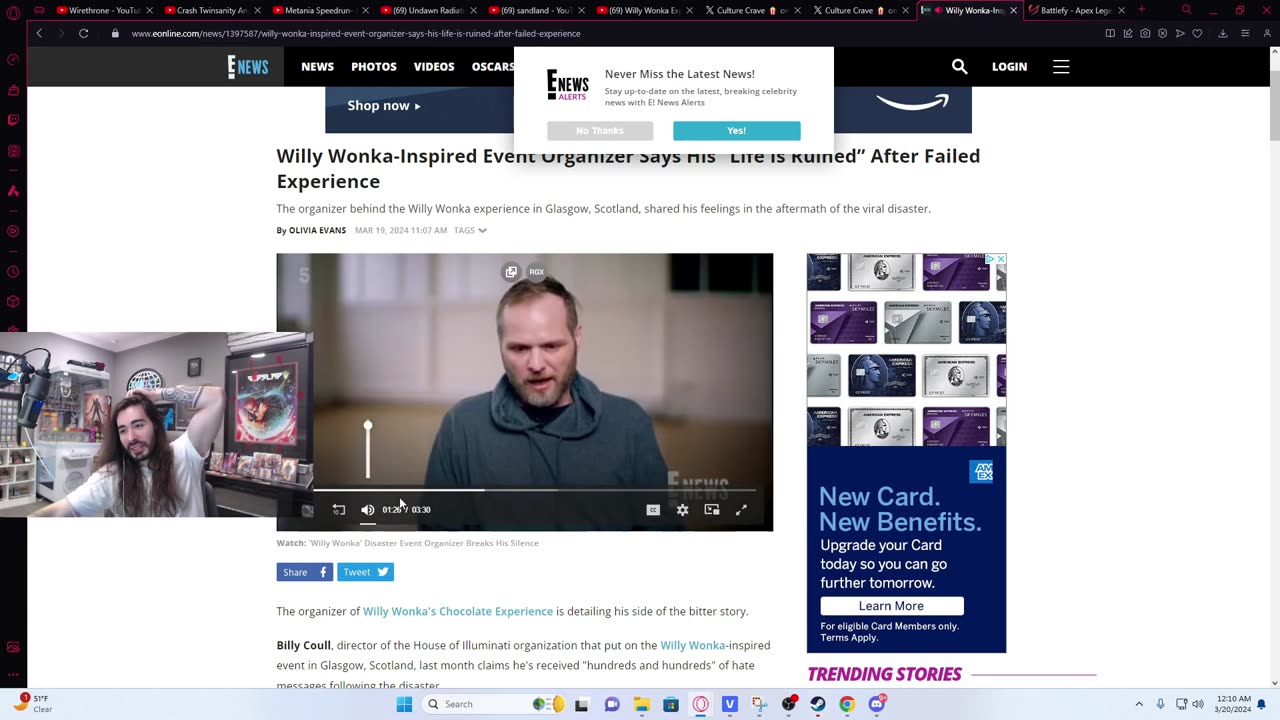Click the Shop now banner button

pyautogui.click(x=384, y=105)
